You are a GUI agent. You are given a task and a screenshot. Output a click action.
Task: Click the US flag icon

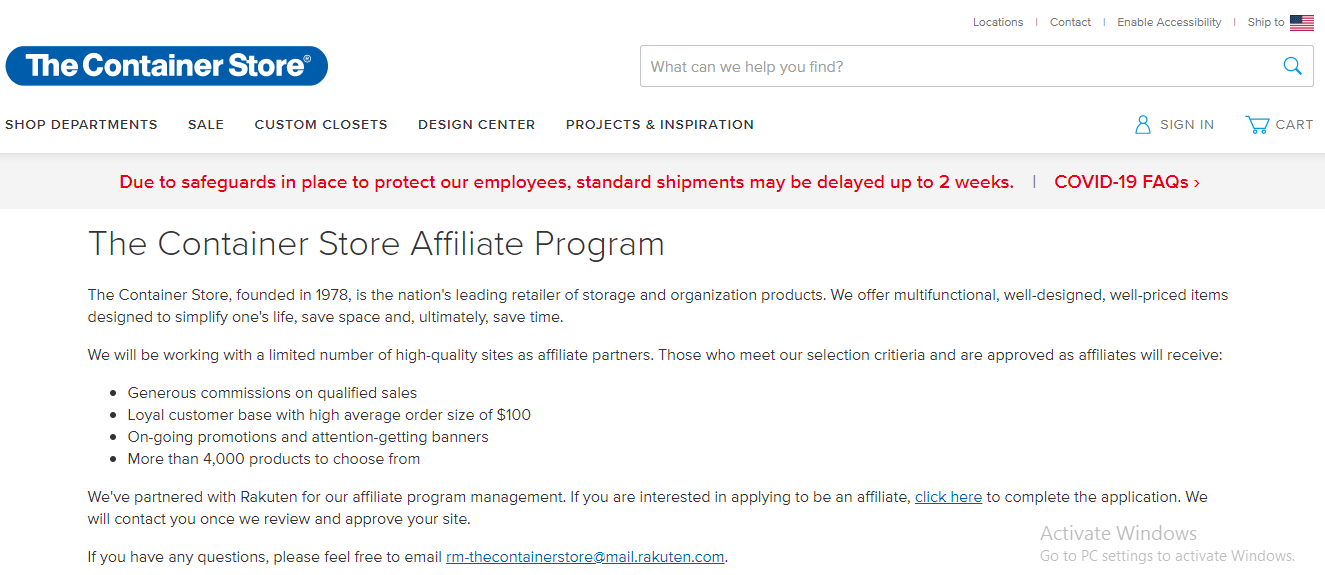[x=1302, y=23]
